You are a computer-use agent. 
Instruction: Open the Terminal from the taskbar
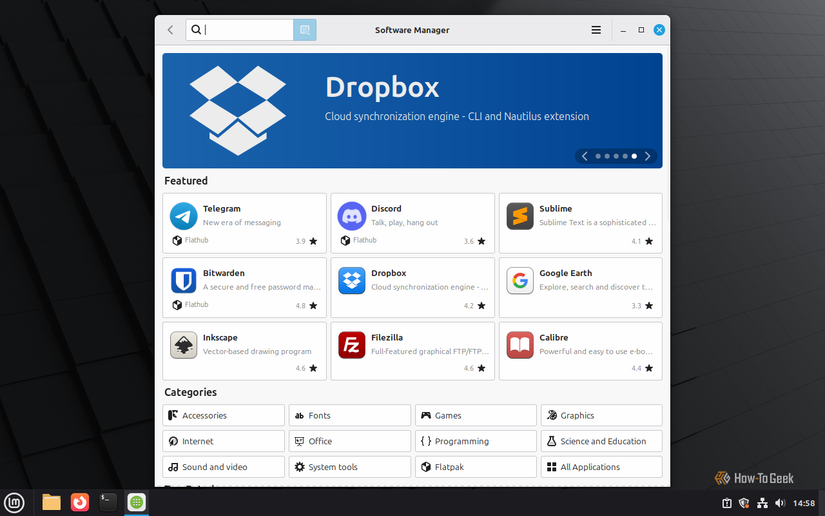point(108,502)
